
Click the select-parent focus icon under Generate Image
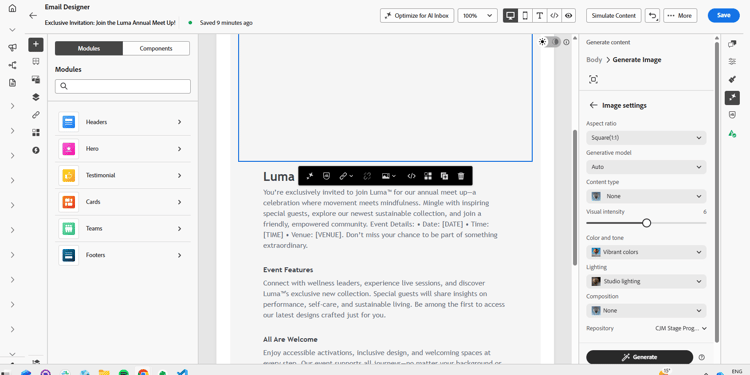click(x=594, y=79)
